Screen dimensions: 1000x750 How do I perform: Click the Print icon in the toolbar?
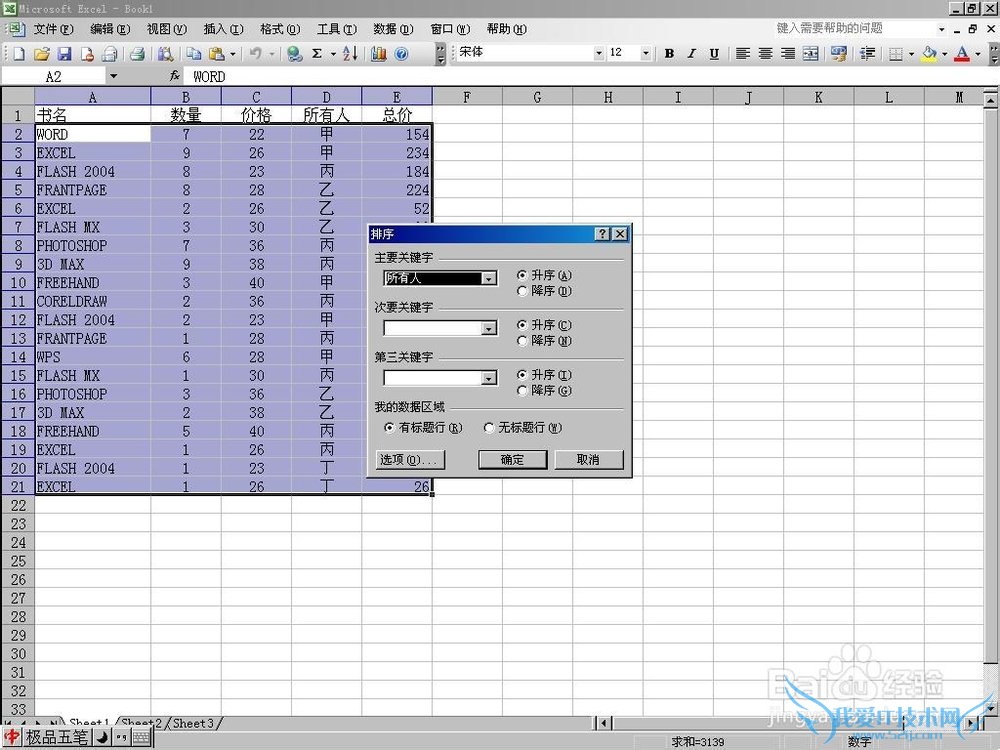coord(137,54)
